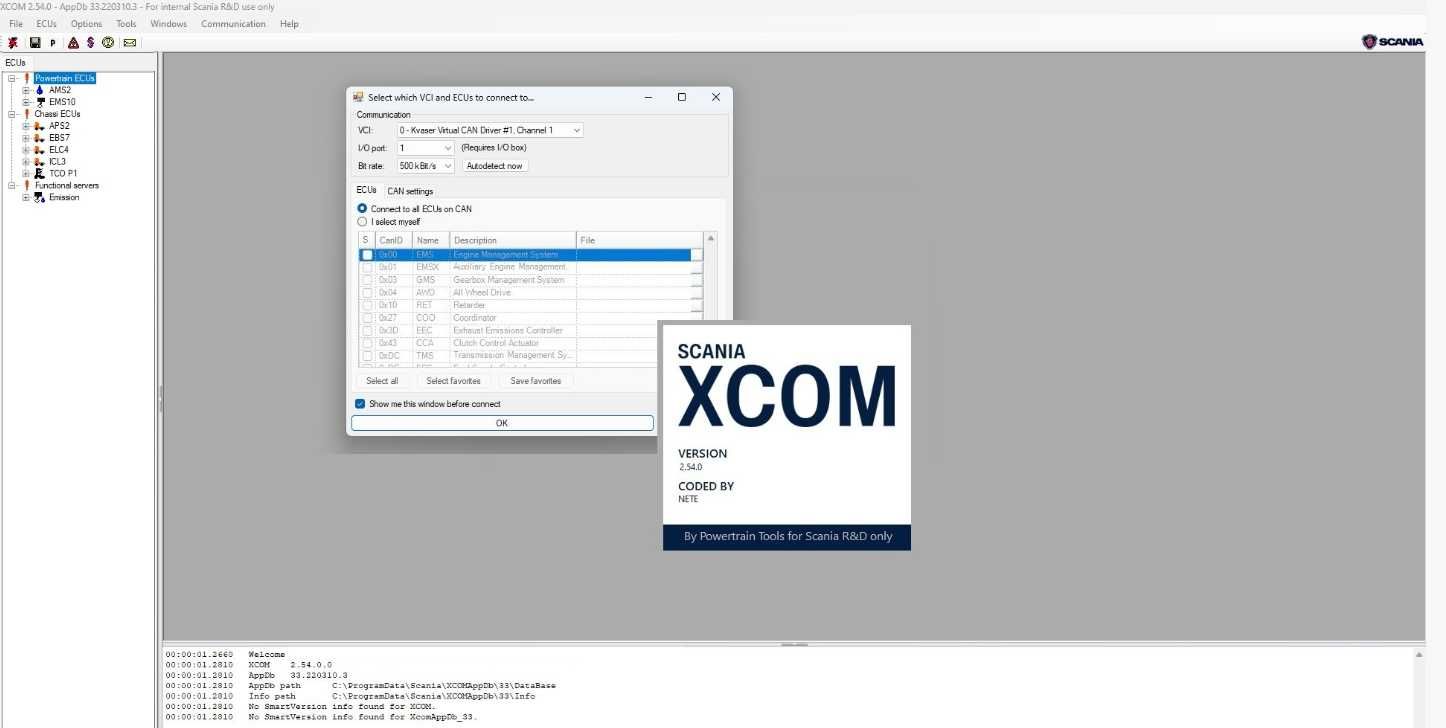Click the round yellow-green toolbar icon
This screenshot has height=728, width=1446.
click(107, 43)
